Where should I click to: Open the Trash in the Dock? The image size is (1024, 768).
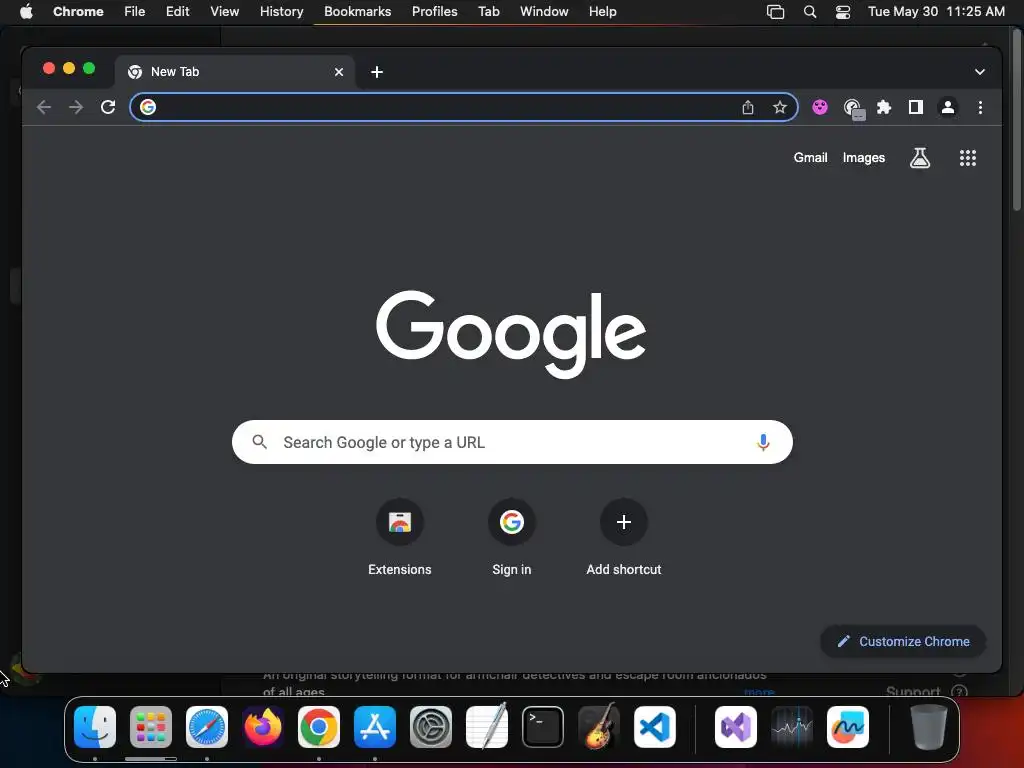point(929,727)
